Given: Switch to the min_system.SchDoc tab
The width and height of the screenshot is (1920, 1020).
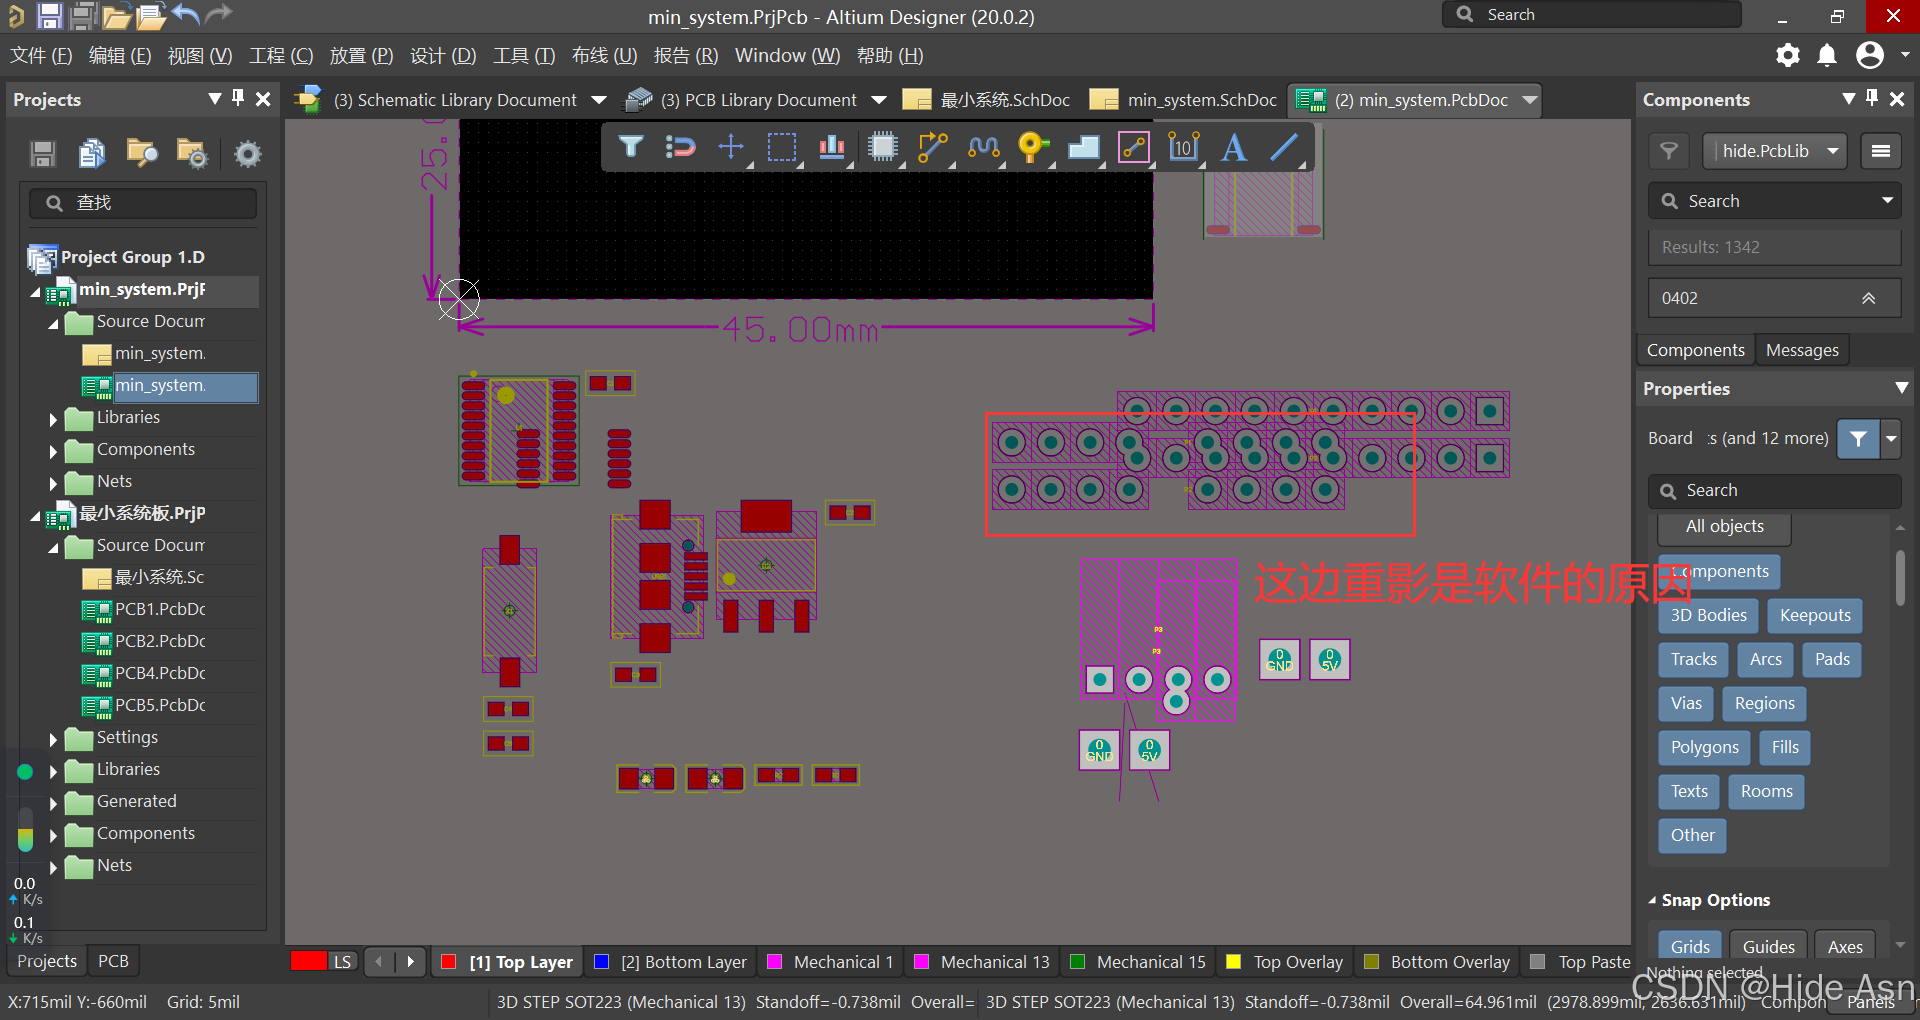Looking at the screenshot, I should pyautogui.click(x=1184, y=100).
